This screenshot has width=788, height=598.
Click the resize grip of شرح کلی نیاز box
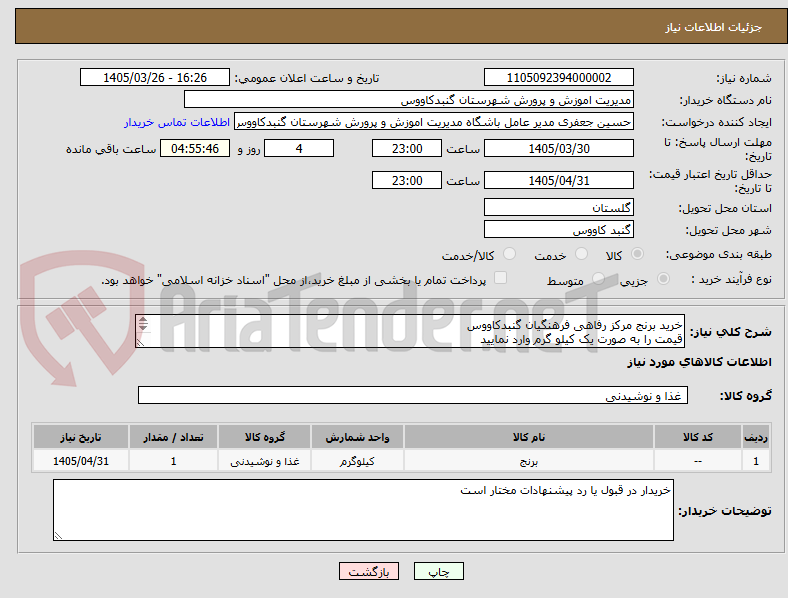click(x=141, y=343)
